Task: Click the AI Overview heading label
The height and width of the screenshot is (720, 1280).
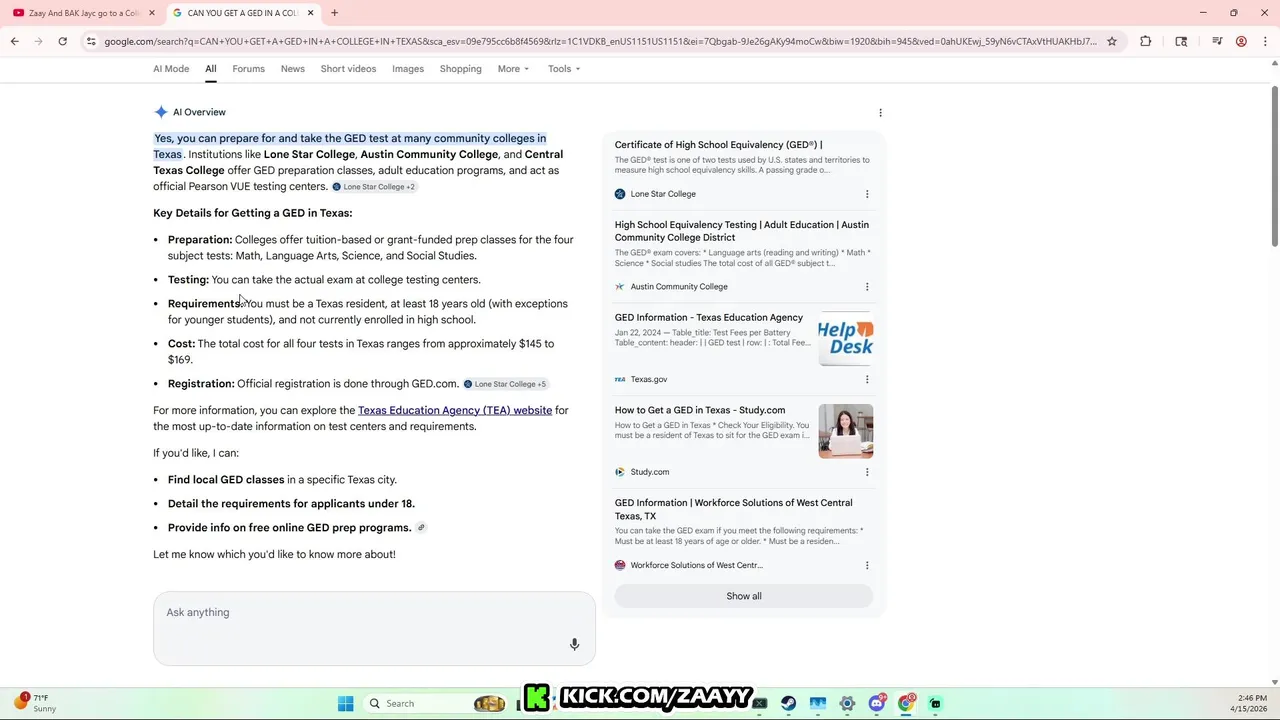Action: point(199,112)
